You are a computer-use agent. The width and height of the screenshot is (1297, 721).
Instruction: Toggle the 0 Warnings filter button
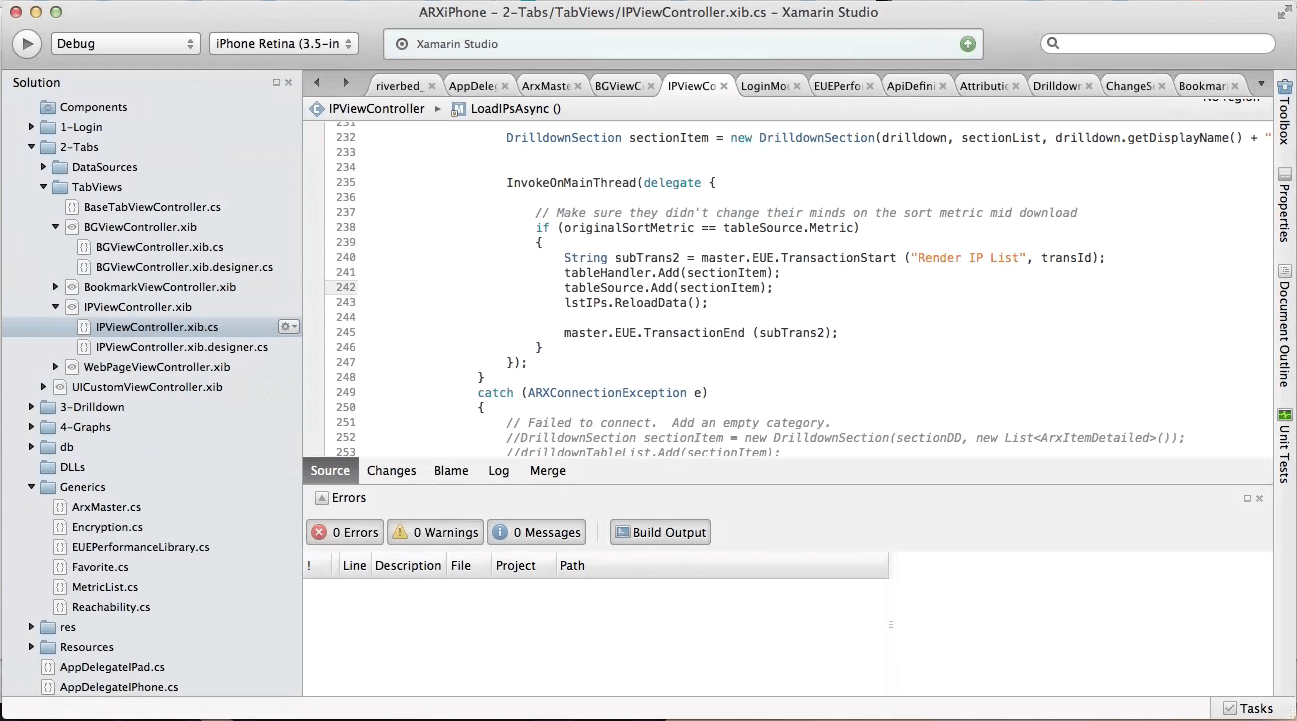[x=435, y=532]
